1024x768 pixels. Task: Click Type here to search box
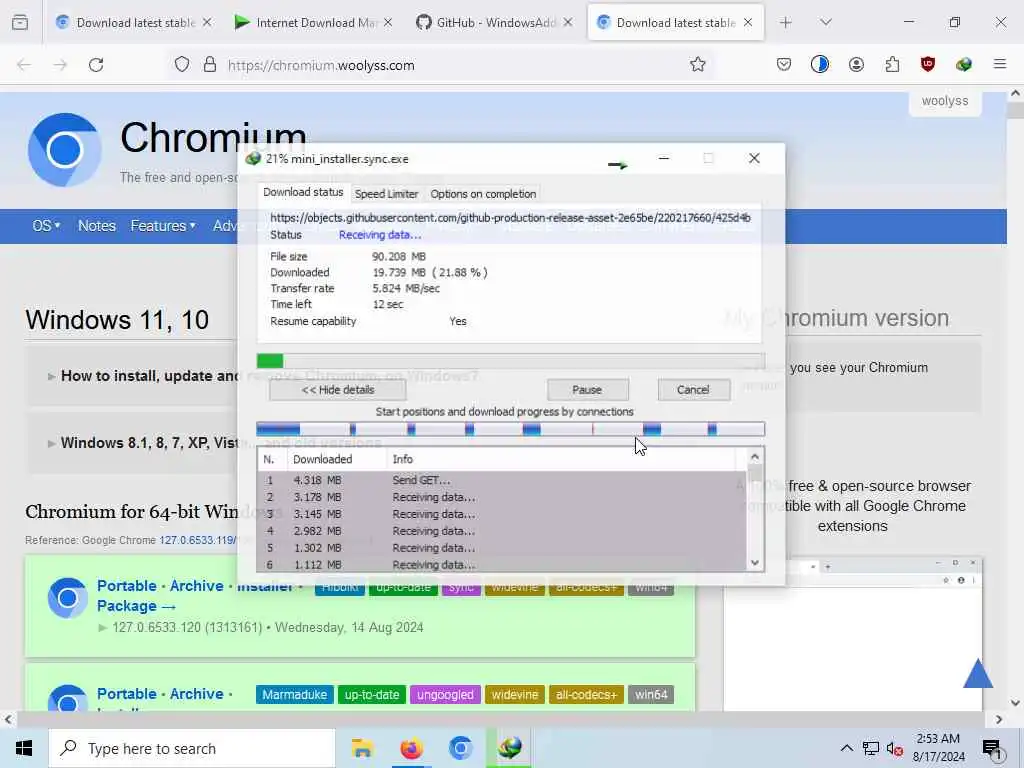(x=192, y=748)
